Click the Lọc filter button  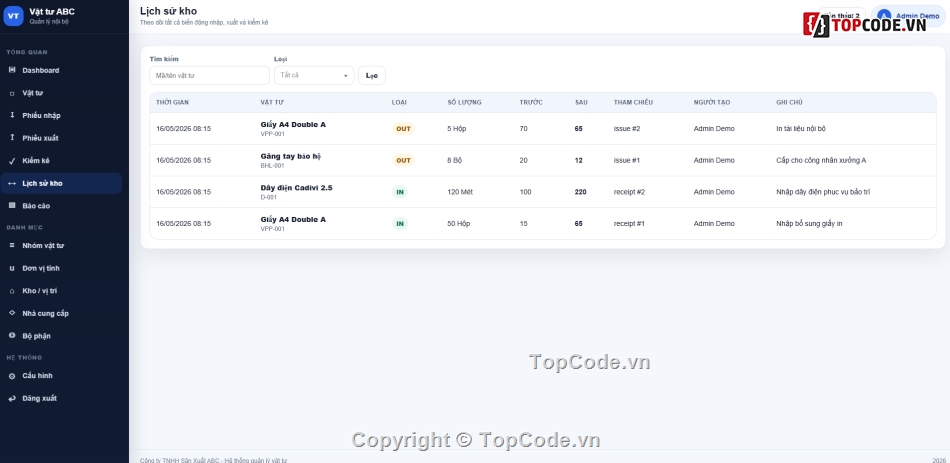[371, 75]
